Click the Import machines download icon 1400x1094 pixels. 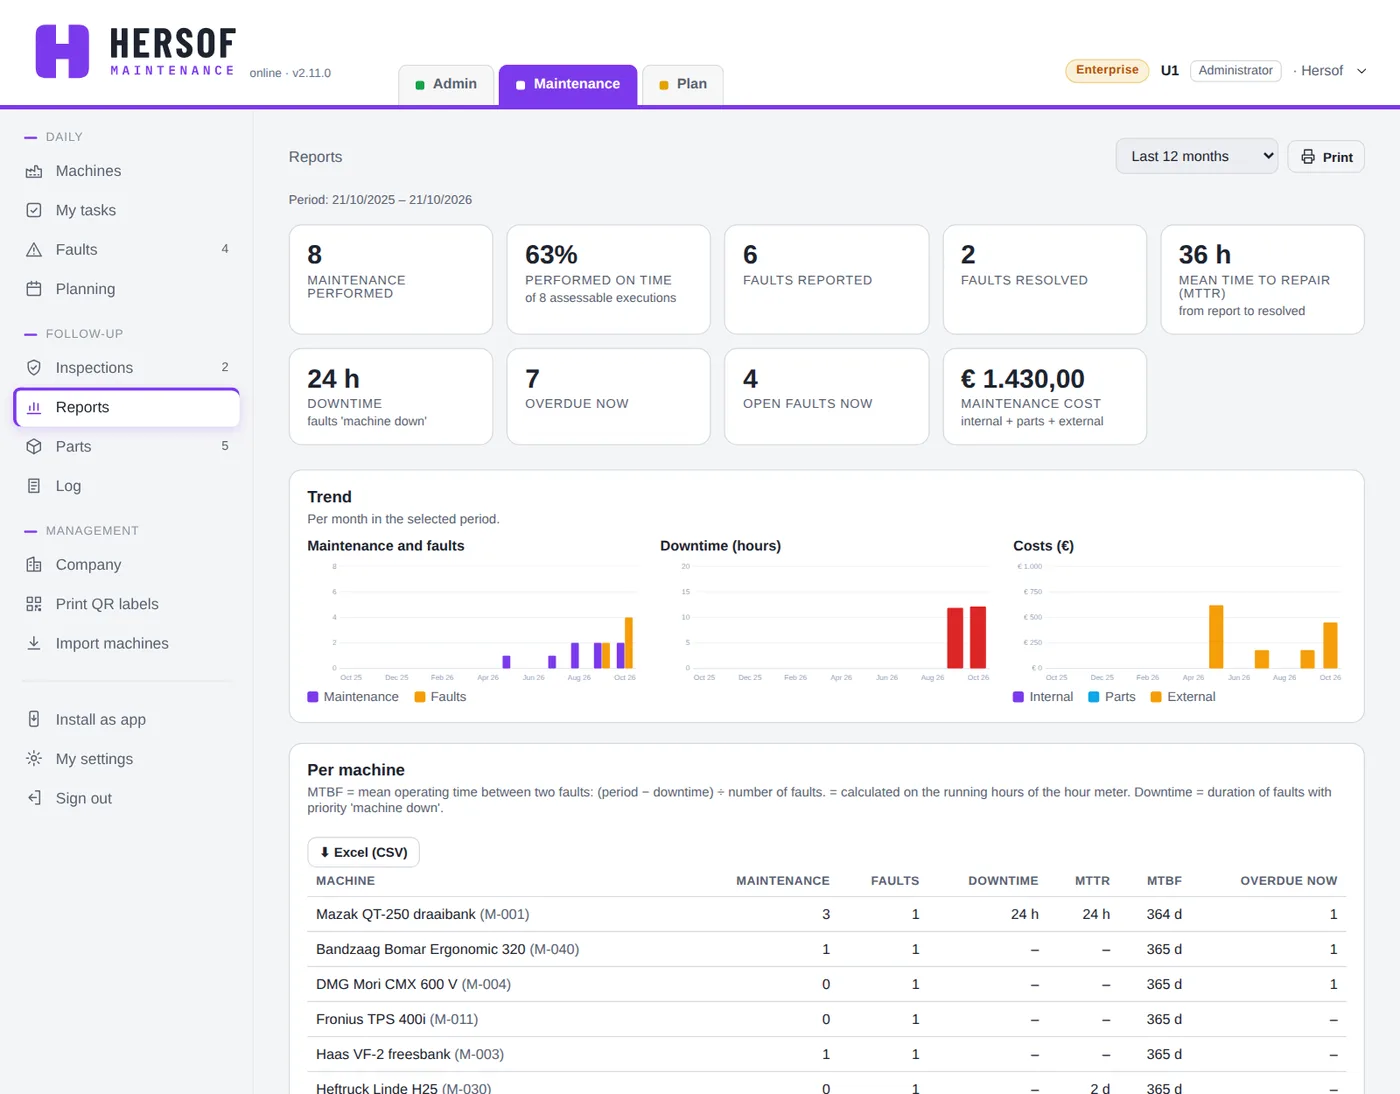tap(34, 643)
